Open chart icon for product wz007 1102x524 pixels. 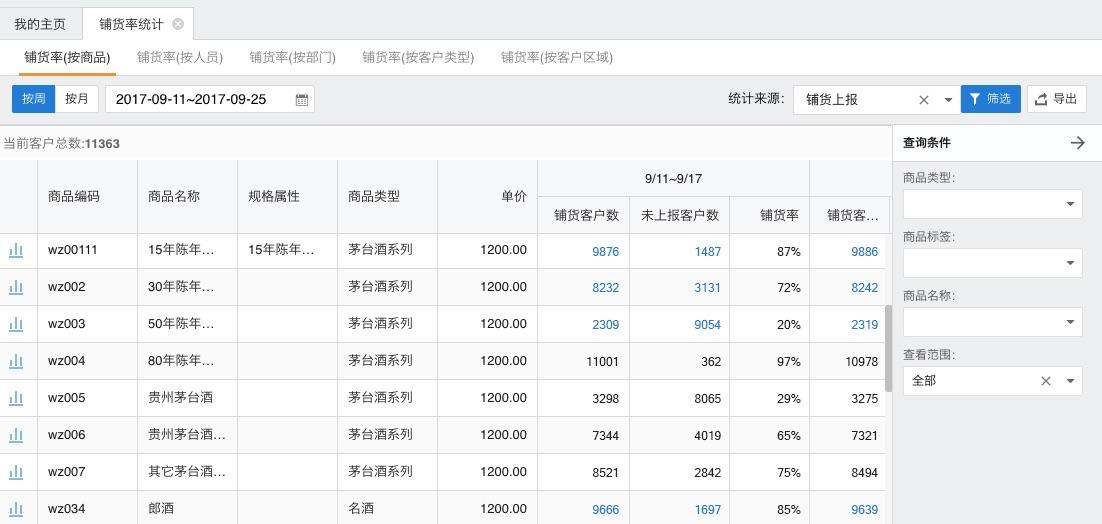pos(16,471)
